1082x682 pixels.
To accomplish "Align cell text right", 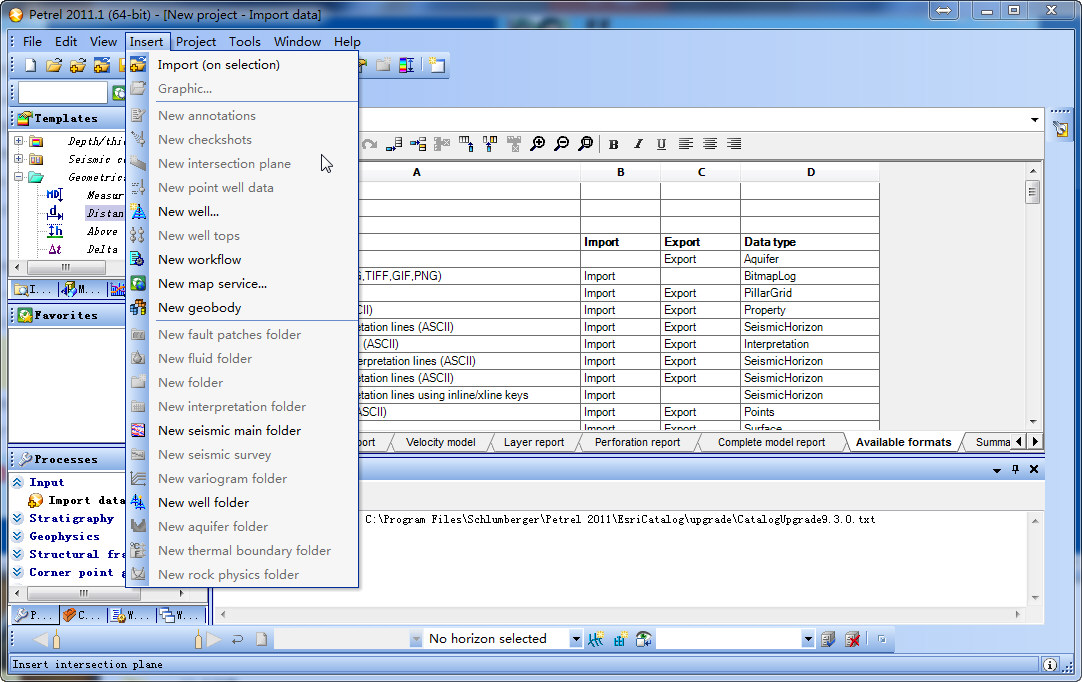I will pyautogui.click(x=734, y=144).
